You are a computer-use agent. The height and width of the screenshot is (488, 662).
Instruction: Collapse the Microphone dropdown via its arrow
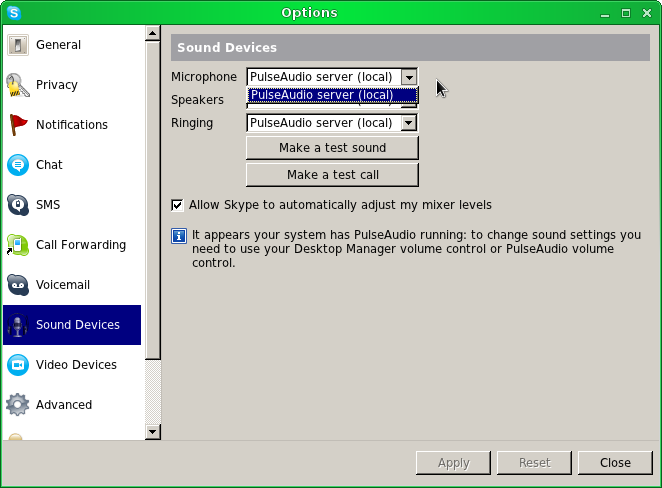(409, 77)
